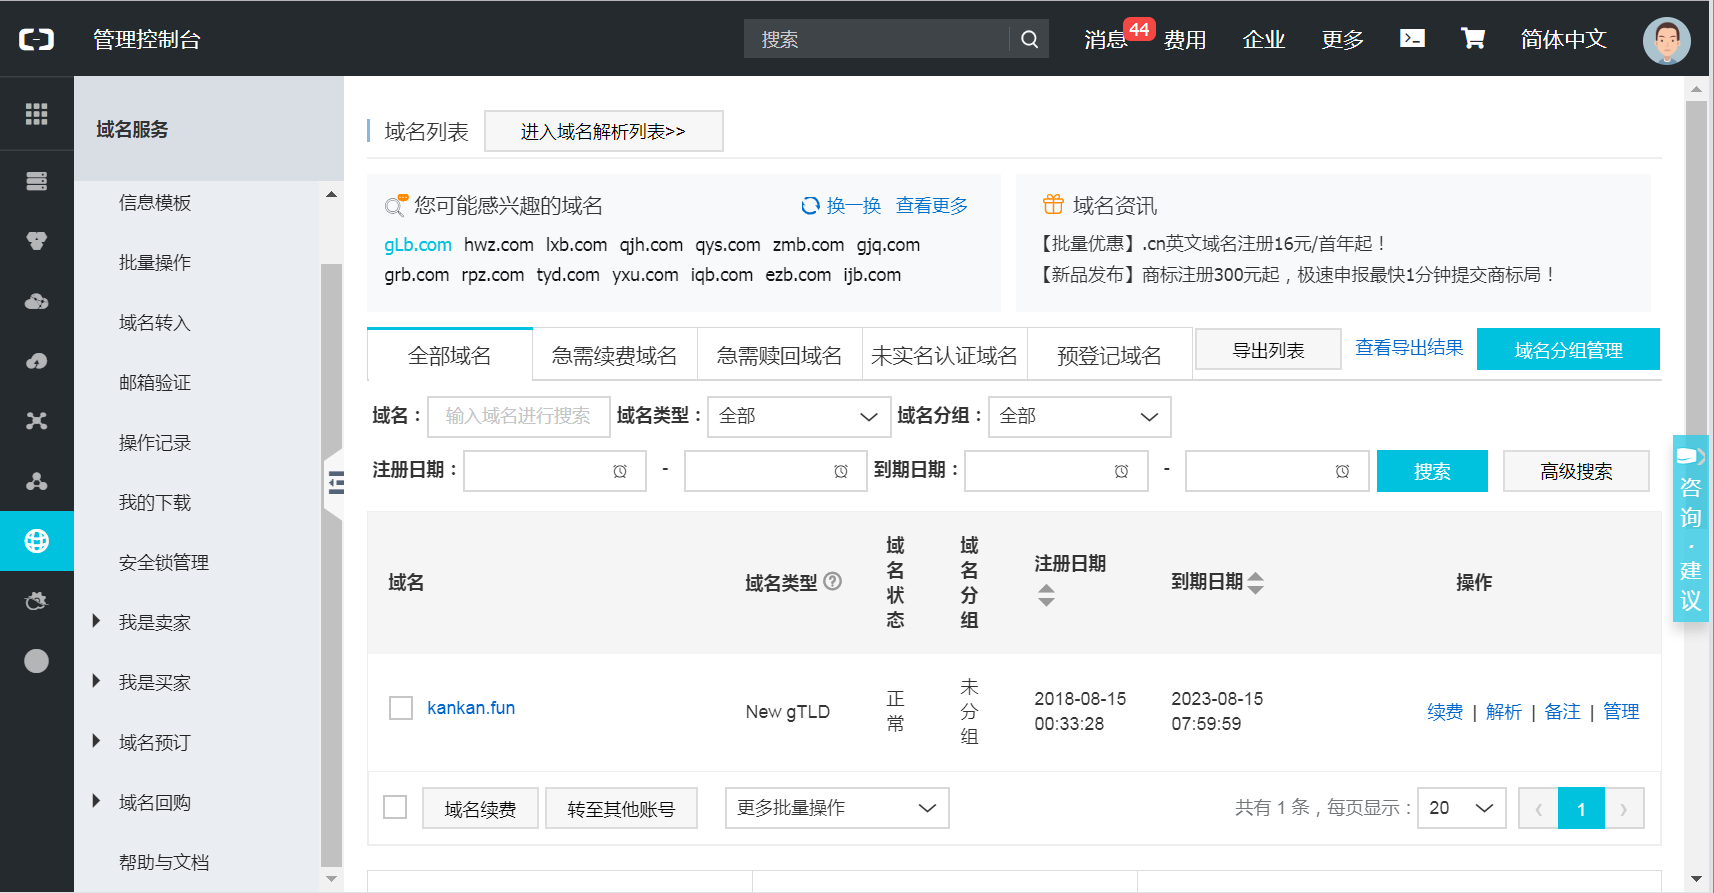Open first 注册日期 date picker icon

coord(620,471)
